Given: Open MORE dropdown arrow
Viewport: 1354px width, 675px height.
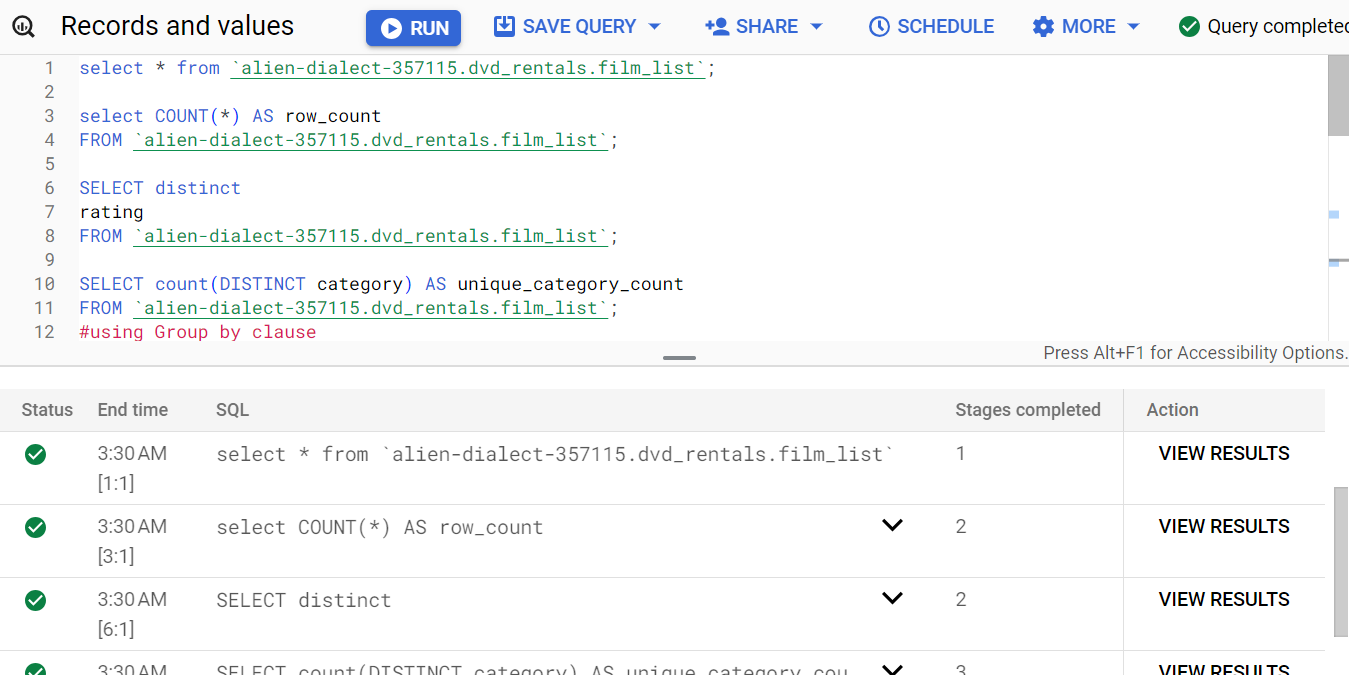Looking at the screenshot, I should pyautogui.click(x=1133, y=27).
